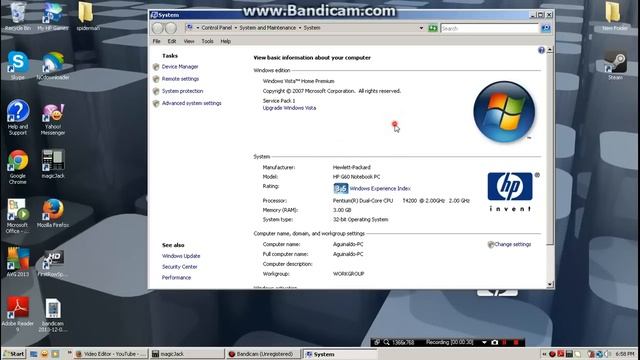The height and width of the screenshot is (360, 640).
Task: Open the Recycle Bin desktop icon
Action: point(18,16)
